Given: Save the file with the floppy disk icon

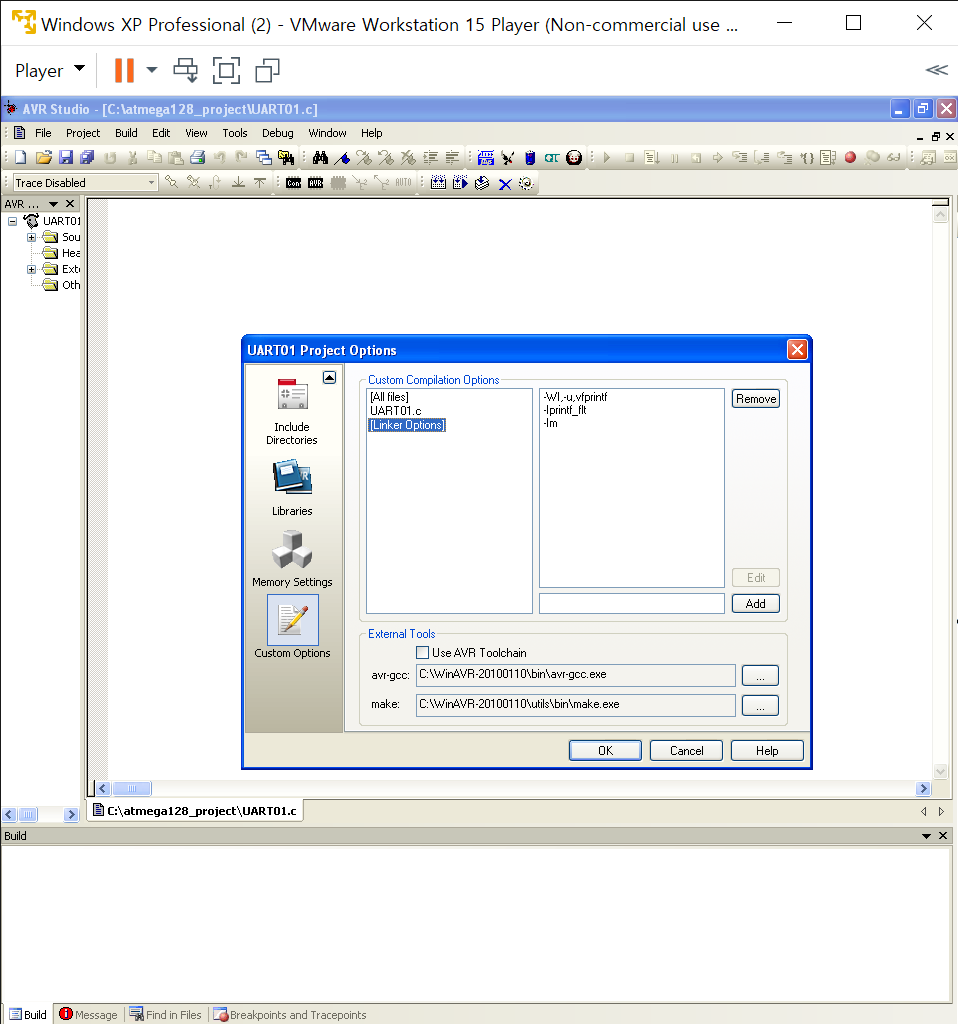Looking at the screenshot, I should (65, 157).
